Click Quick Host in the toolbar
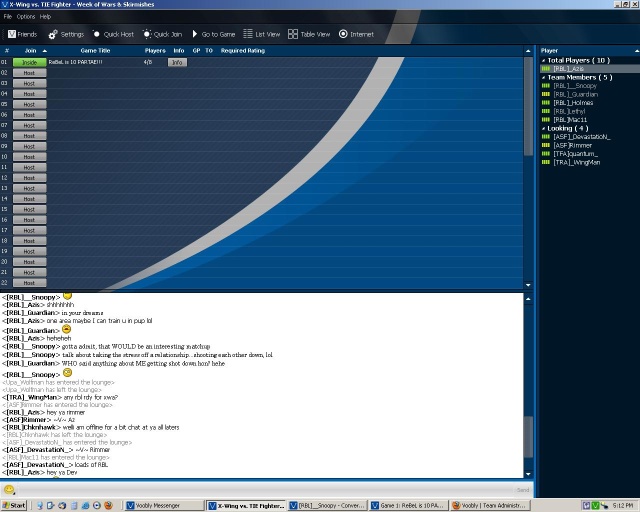 pos(113,34)
